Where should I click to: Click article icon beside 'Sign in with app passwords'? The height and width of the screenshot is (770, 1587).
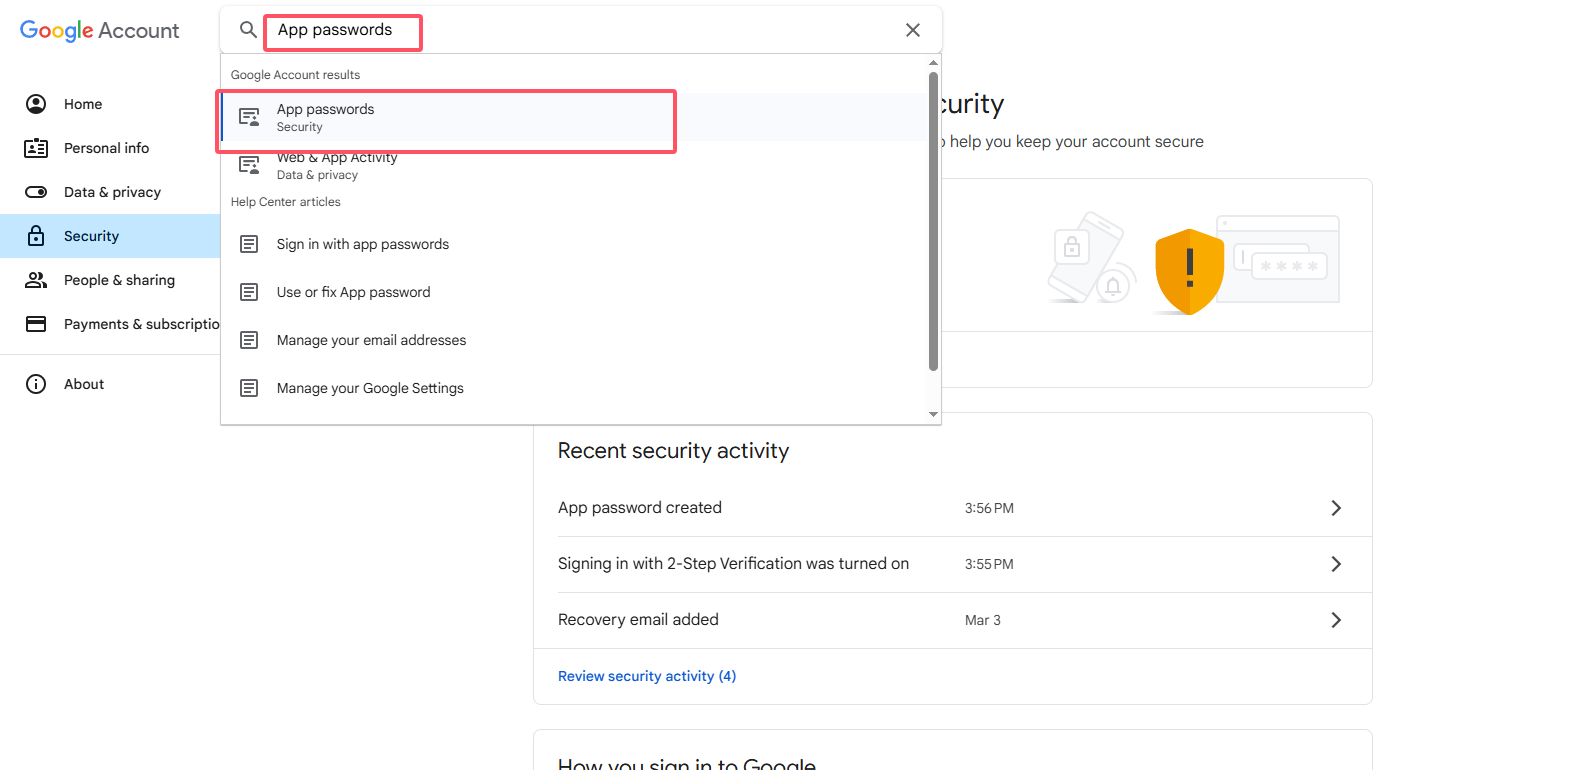[x=249, y=244]
